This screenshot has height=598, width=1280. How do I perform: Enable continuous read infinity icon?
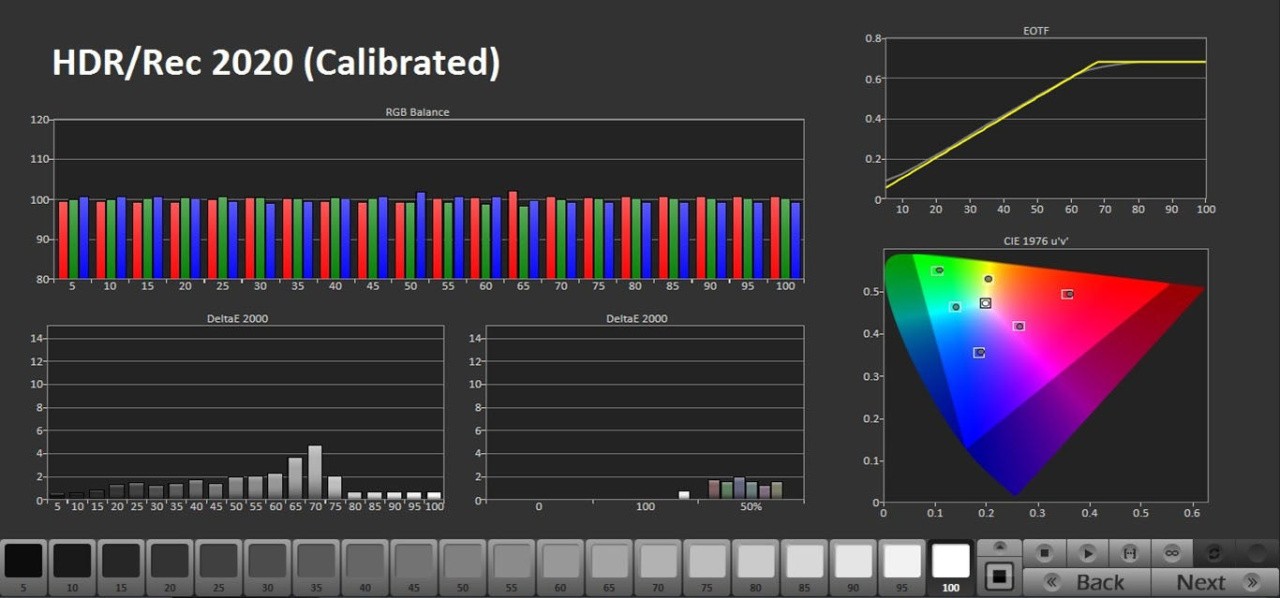(1172, 552)
